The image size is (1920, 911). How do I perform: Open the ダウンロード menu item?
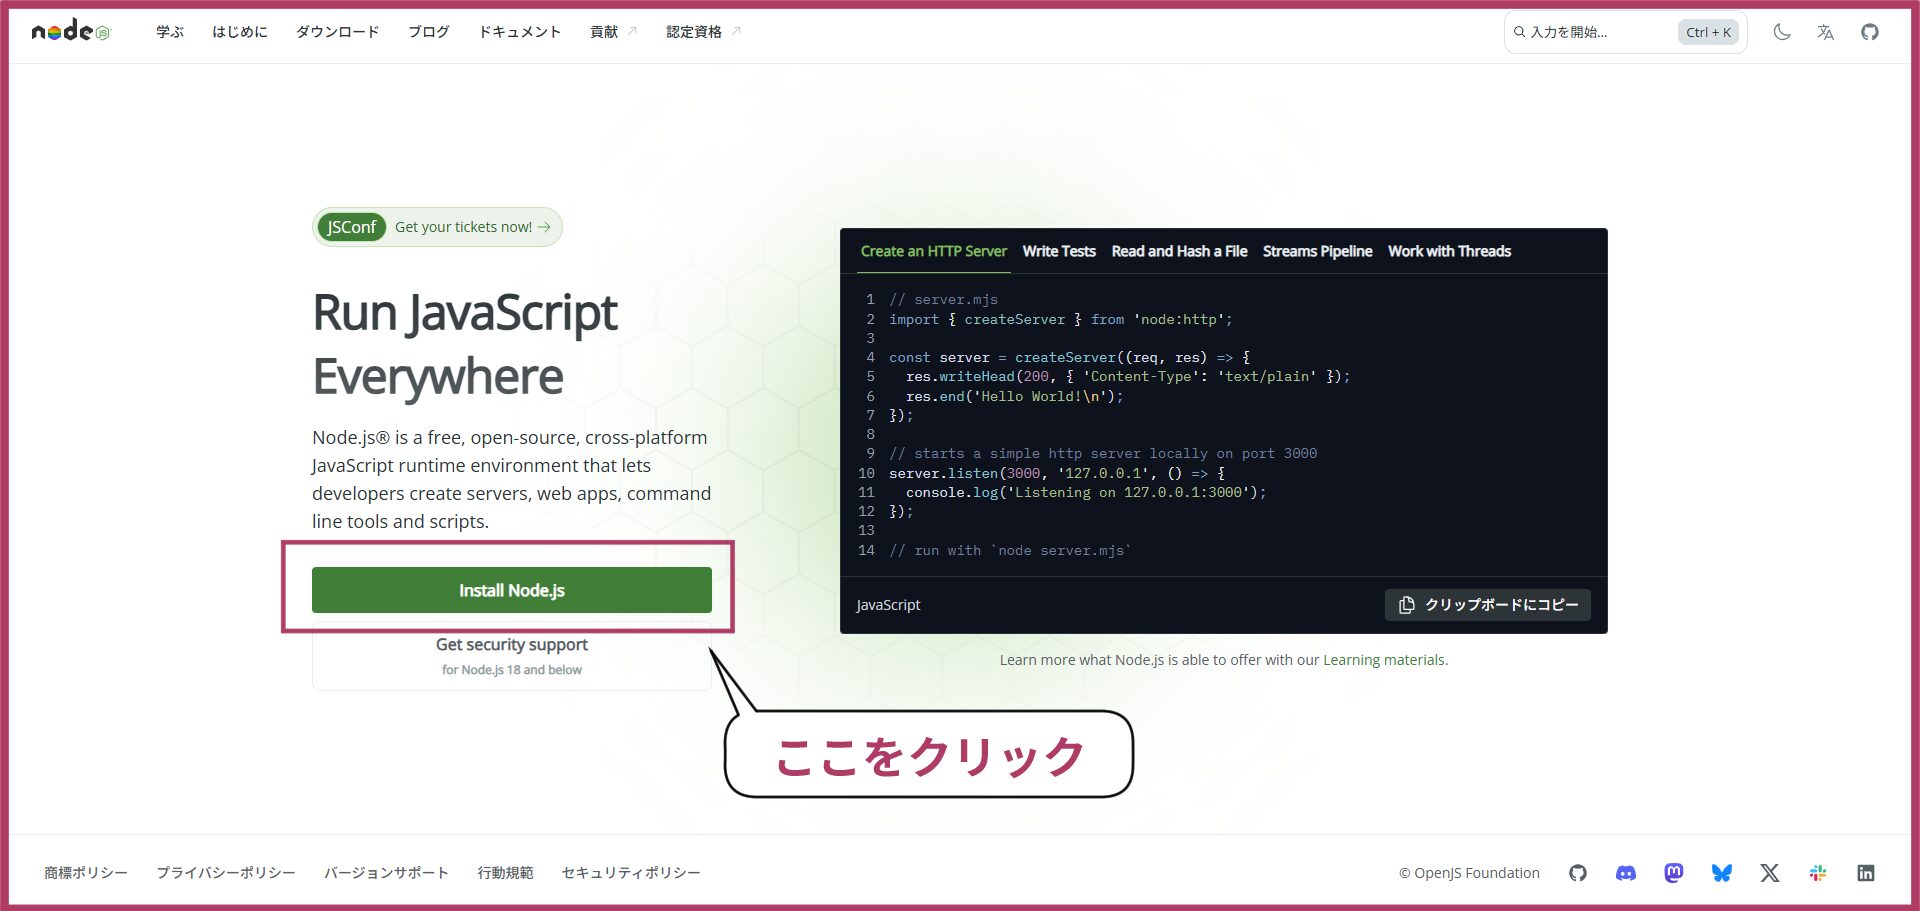click(338, 32)
